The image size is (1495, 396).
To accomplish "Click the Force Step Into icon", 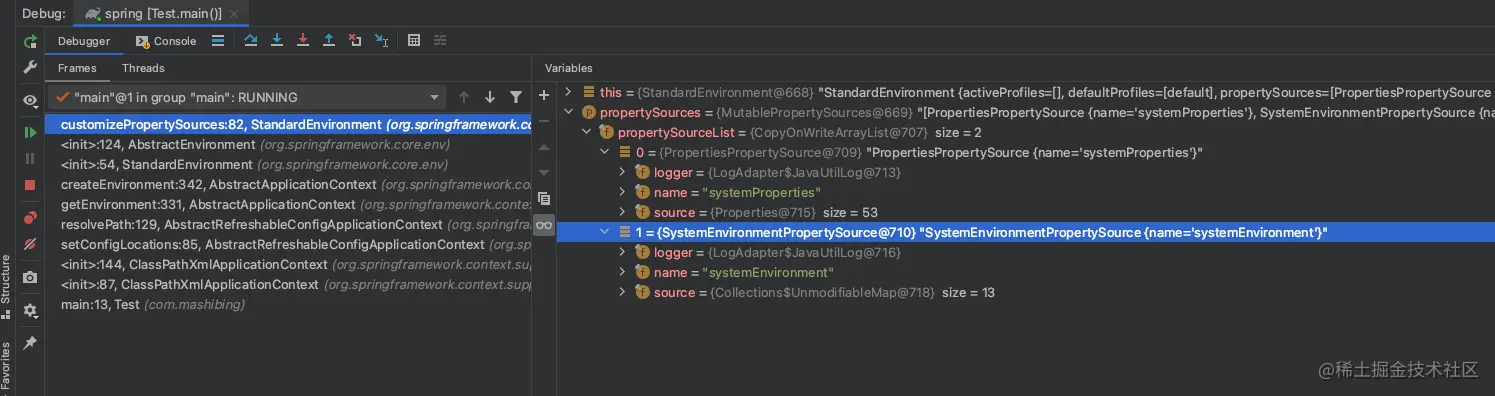I will click(303, 41).
